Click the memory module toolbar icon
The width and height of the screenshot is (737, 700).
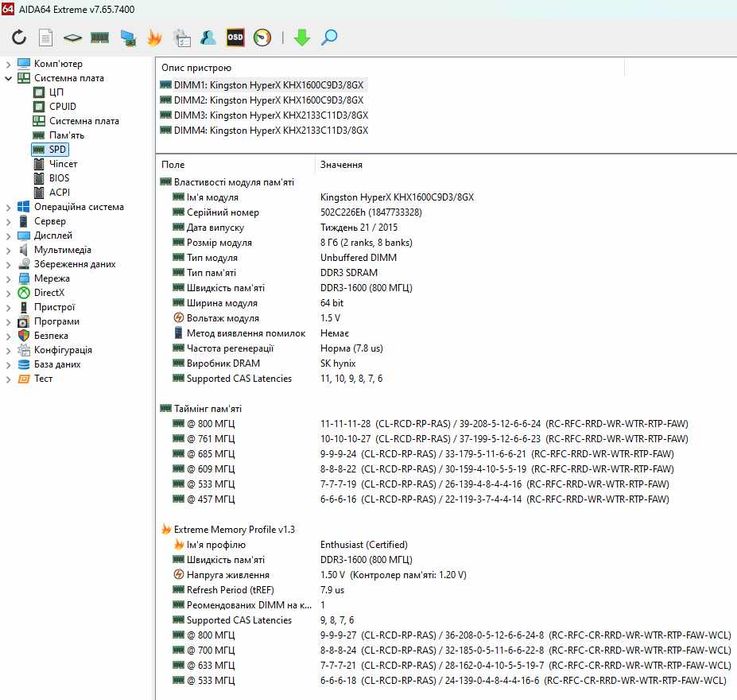click(100, 38)
